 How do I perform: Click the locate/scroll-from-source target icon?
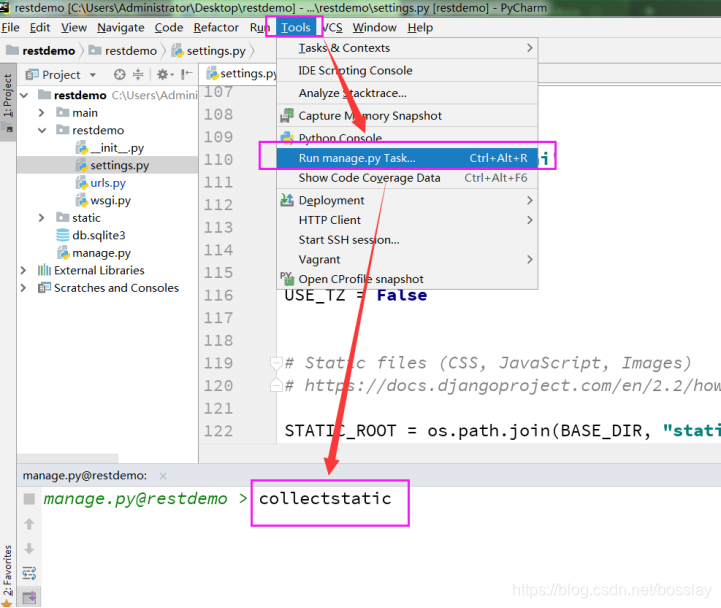[120, 75]
